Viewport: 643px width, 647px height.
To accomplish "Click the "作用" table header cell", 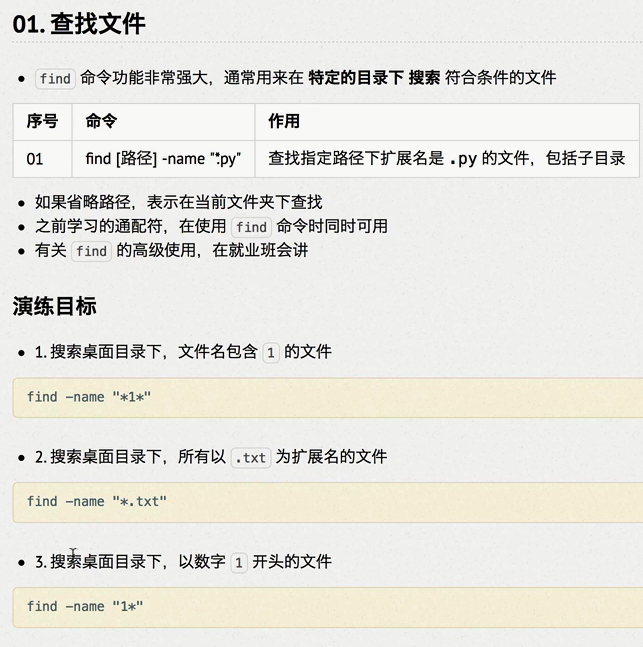I will [284, 121].
